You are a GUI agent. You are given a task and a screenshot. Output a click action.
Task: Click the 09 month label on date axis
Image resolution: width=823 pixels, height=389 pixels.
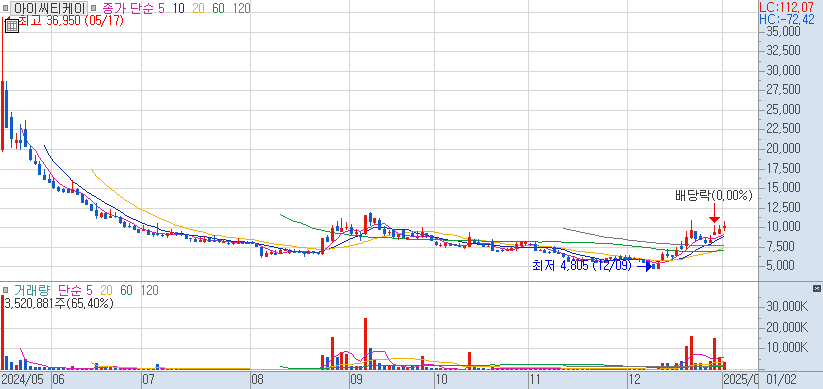357,380
